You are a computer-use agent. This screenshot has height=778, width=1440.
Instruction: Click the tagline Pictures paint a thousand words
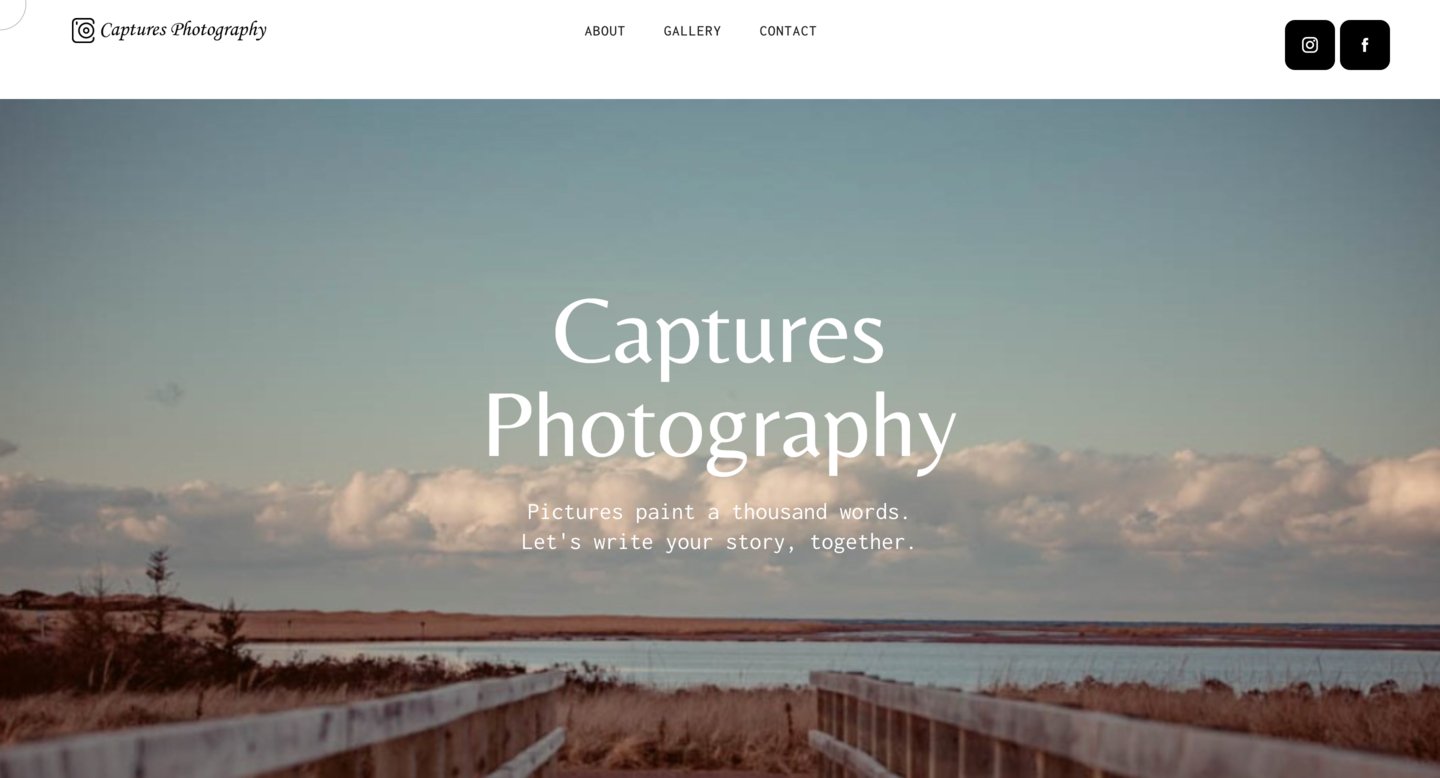coord(719,512)
